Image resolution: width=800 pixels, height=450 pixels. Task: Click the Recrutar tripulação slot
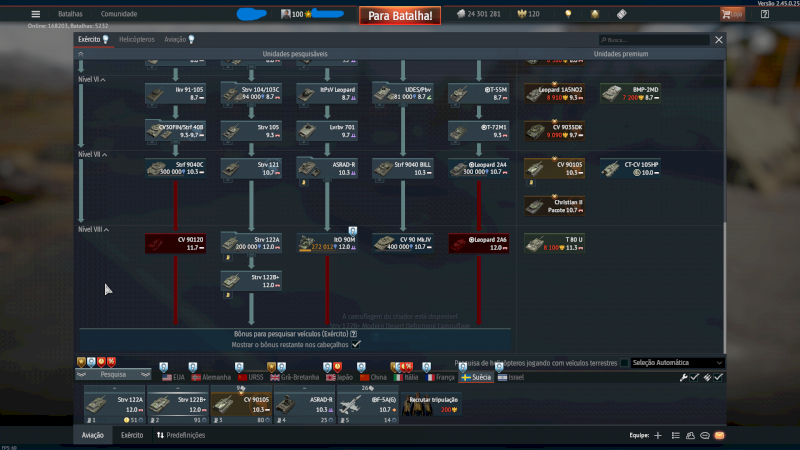point(433,403)
